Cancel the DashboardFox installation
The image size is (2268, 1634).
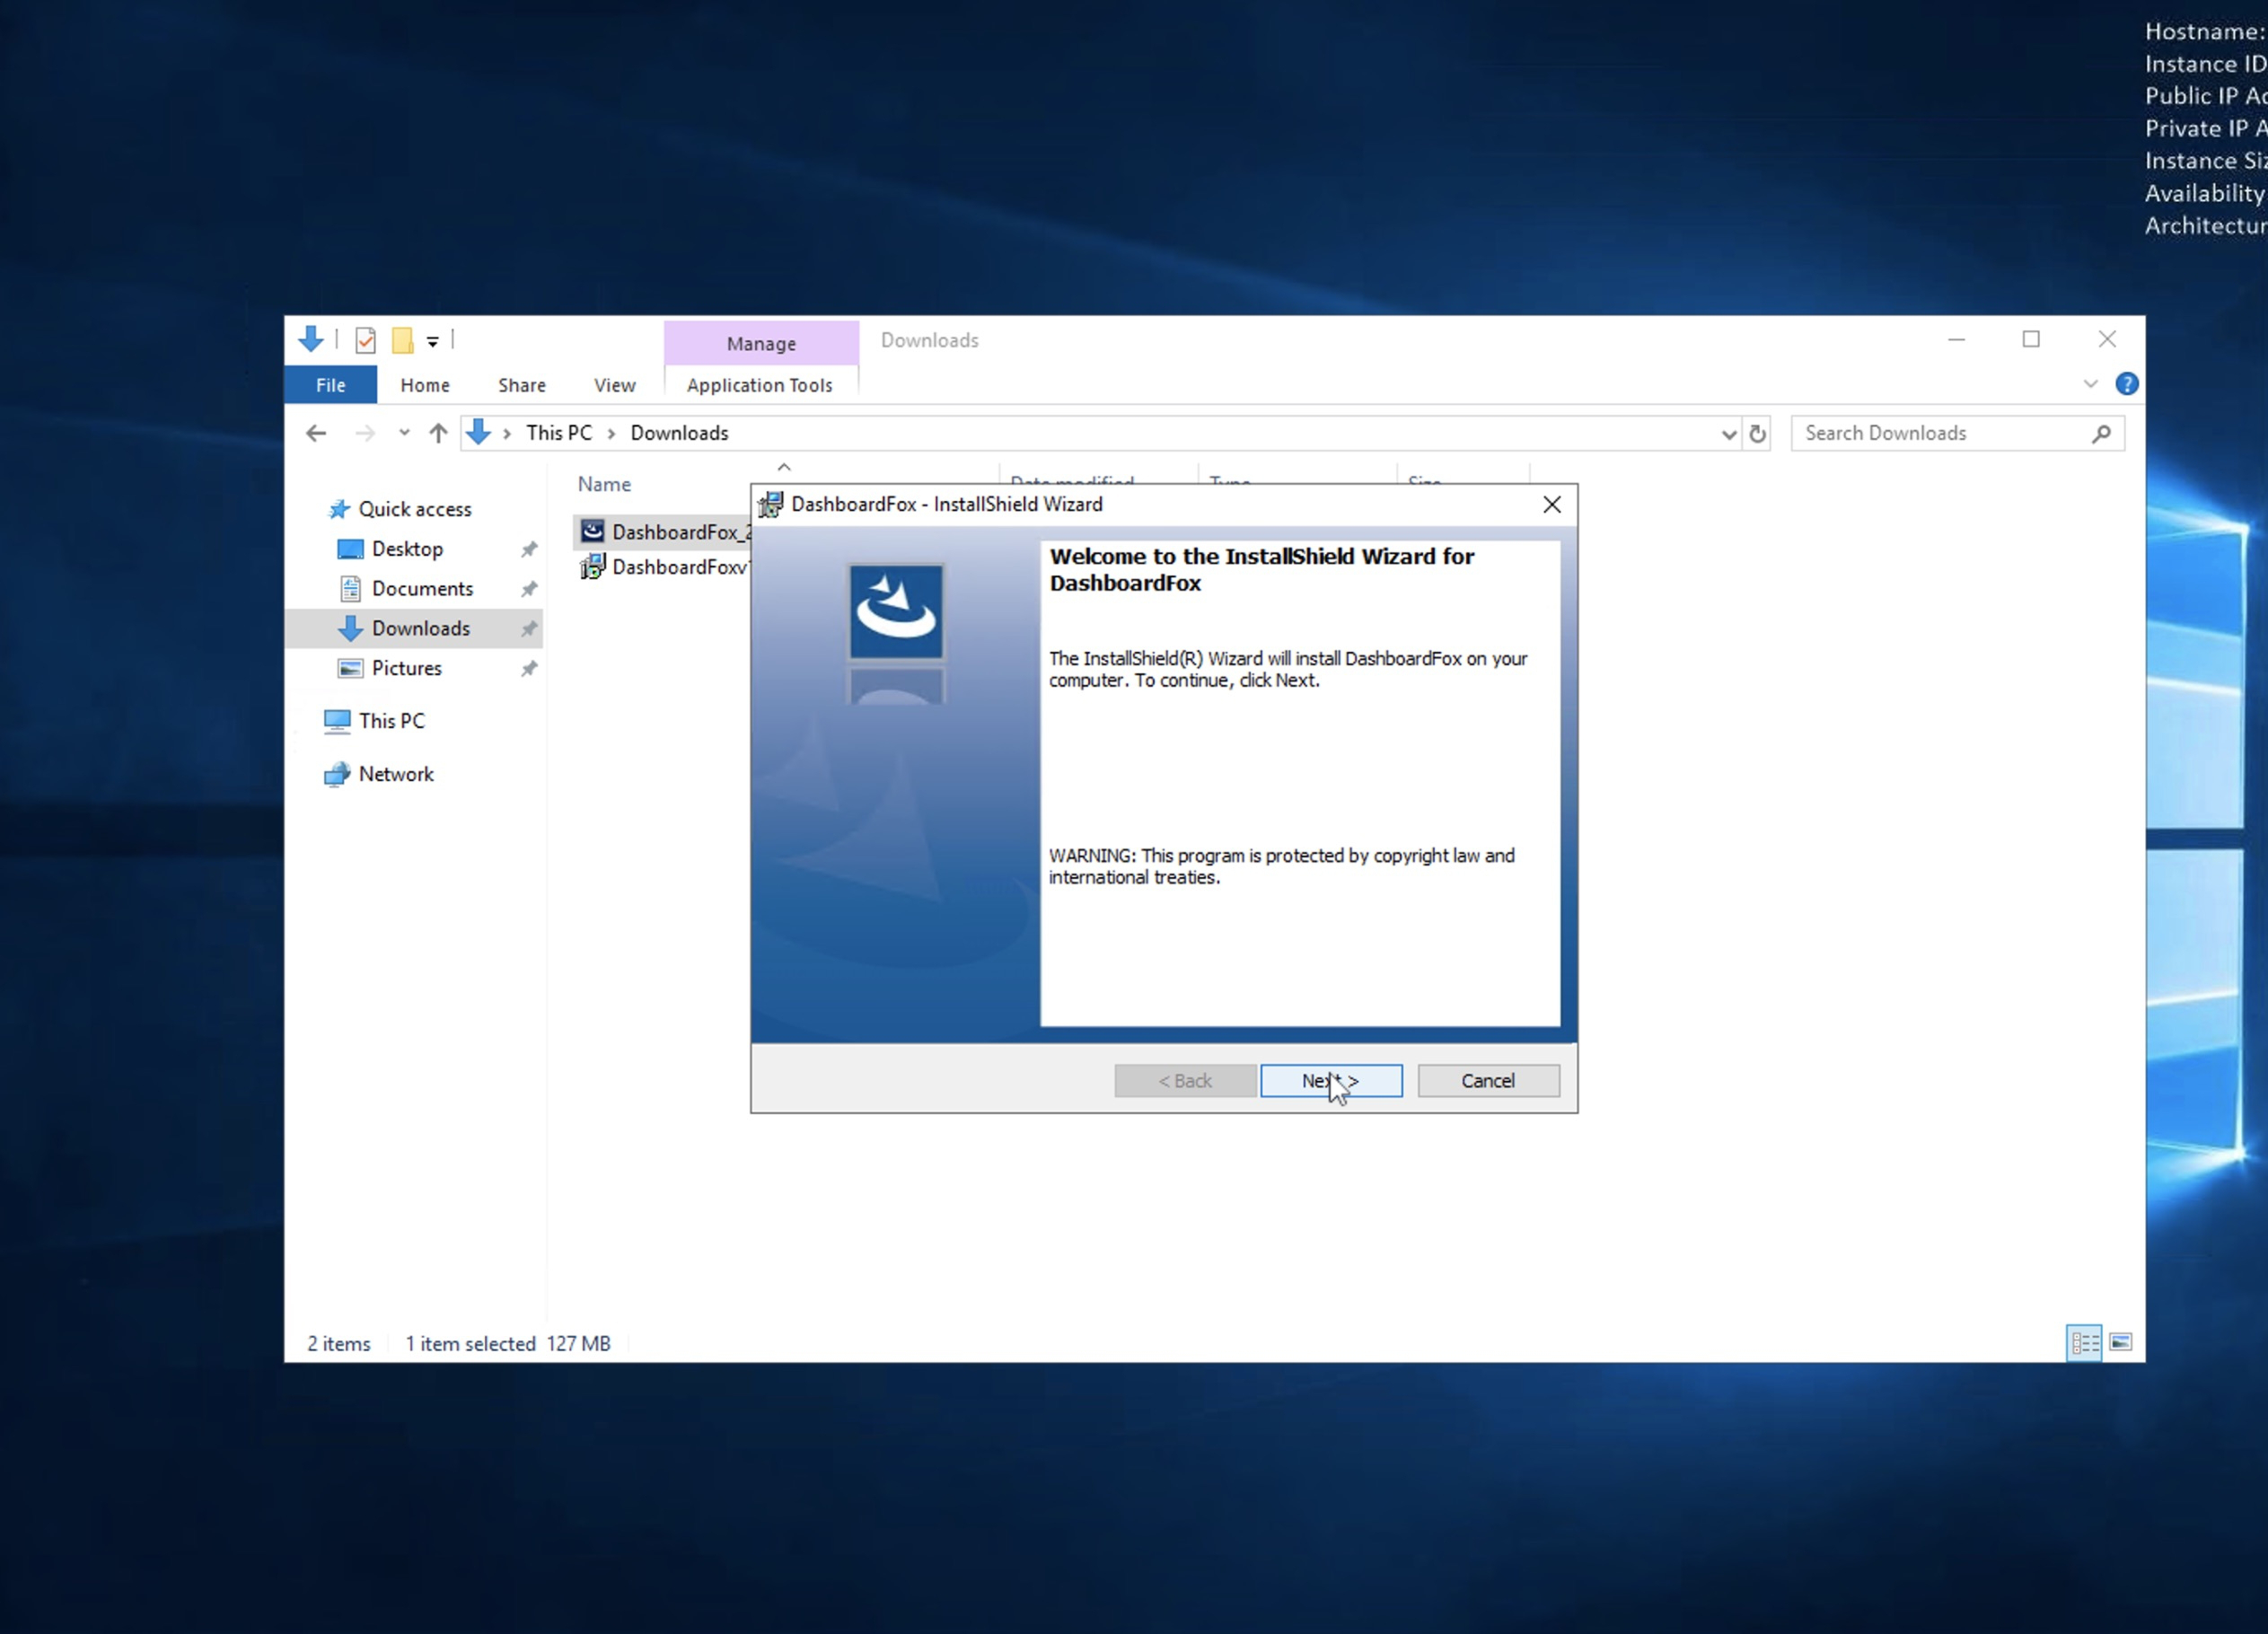(1488, 1080)
